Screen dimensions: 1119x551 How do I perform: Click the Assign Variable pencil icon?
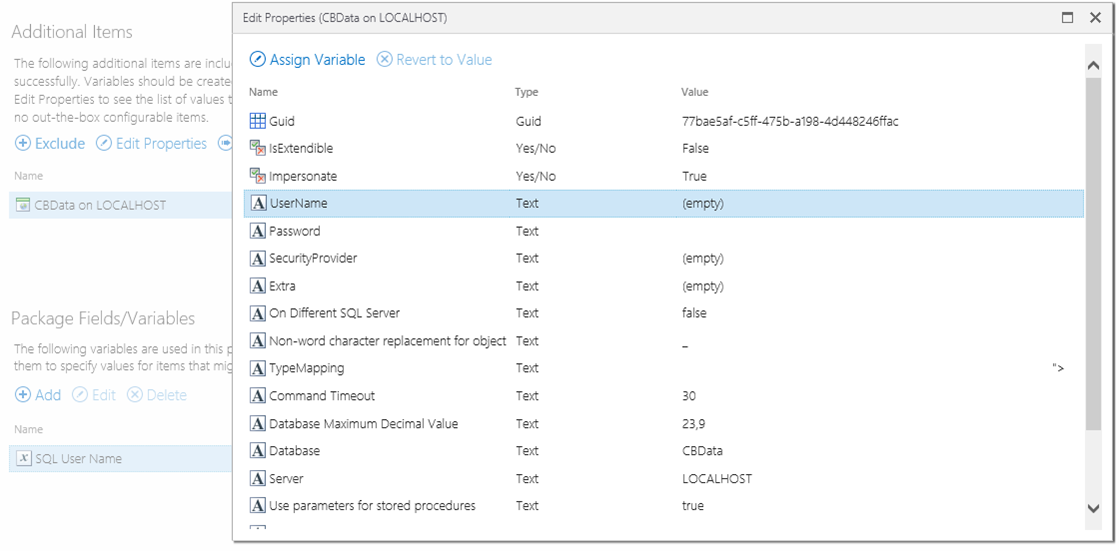(257, 60)
